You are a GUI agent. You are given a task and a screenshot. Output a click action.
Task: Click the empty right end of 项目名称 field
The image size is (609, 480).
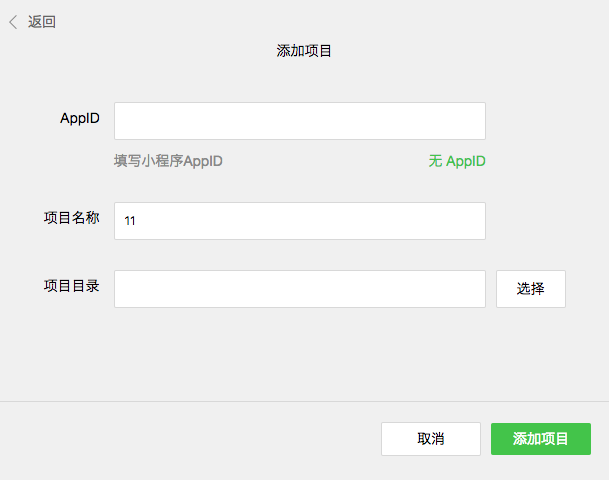[x=470, y=221]
